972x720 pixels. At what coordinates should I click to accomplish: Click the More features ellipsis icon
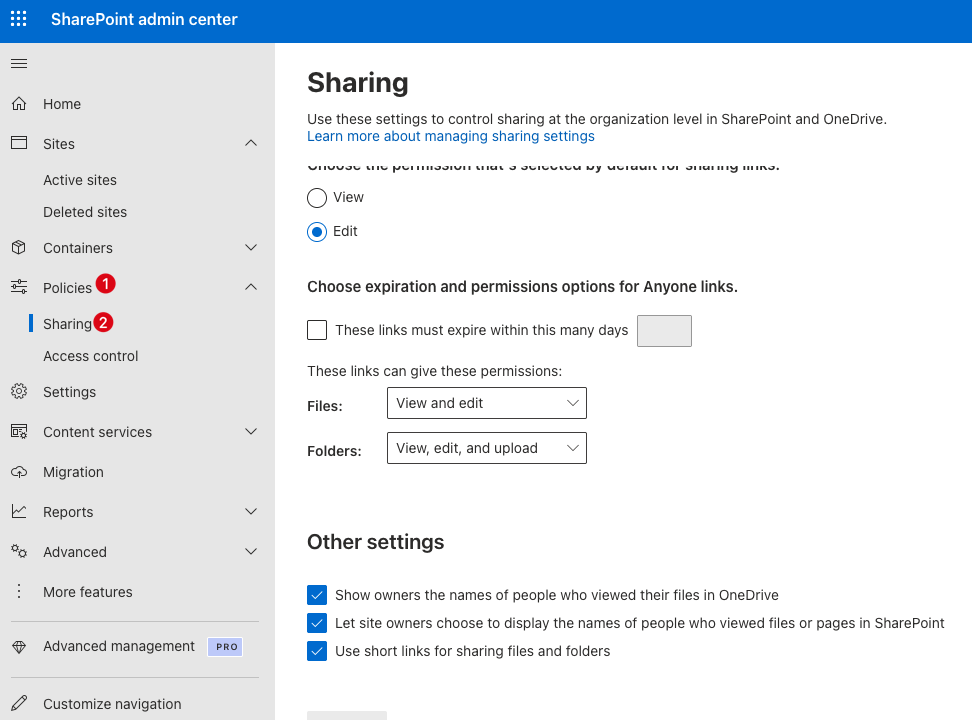pos(19,592)
